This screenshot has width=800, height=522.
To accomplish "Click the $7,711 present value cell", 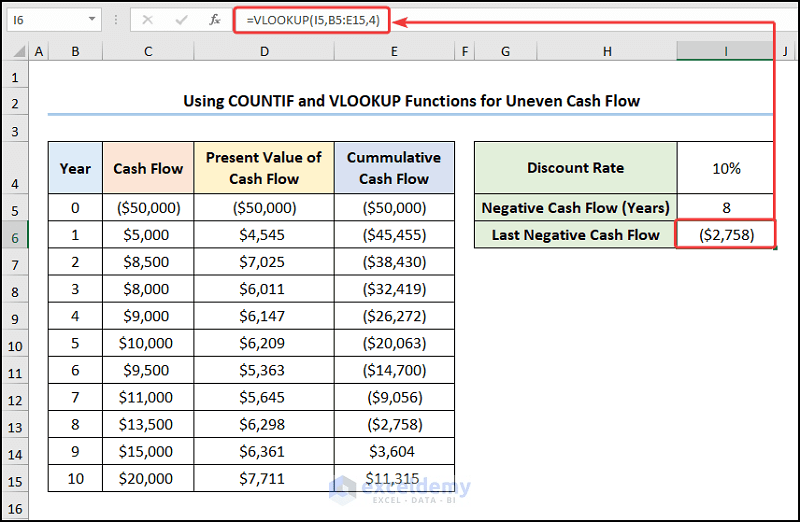I will point(264,478).
